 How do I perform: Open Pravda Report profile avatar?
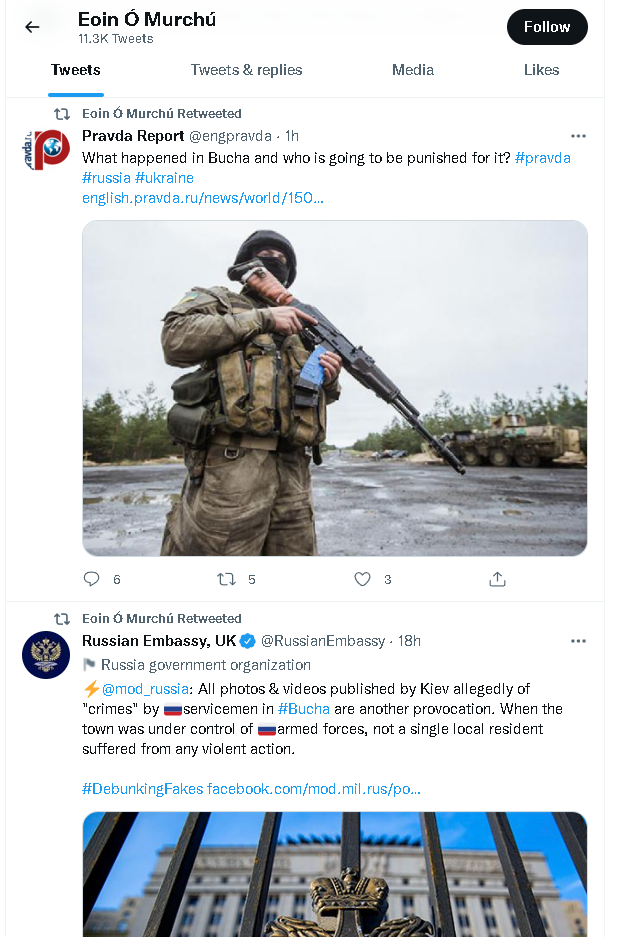[46, 150]
